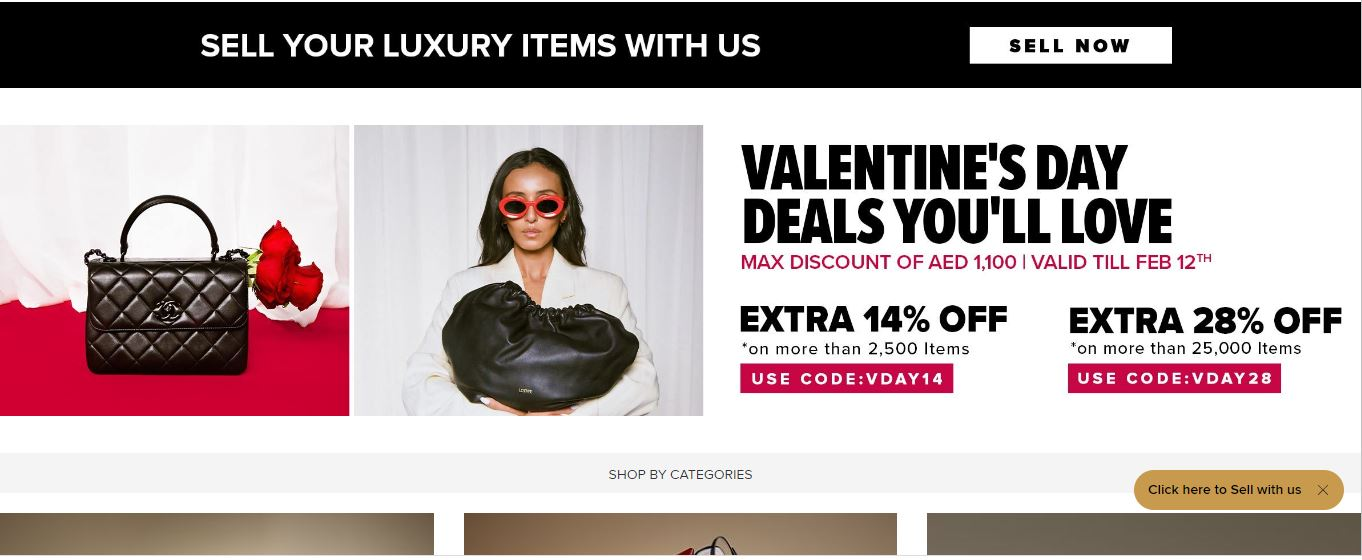
Task: Click the Valentine's Day Deals headline
Action: [956, 195]
